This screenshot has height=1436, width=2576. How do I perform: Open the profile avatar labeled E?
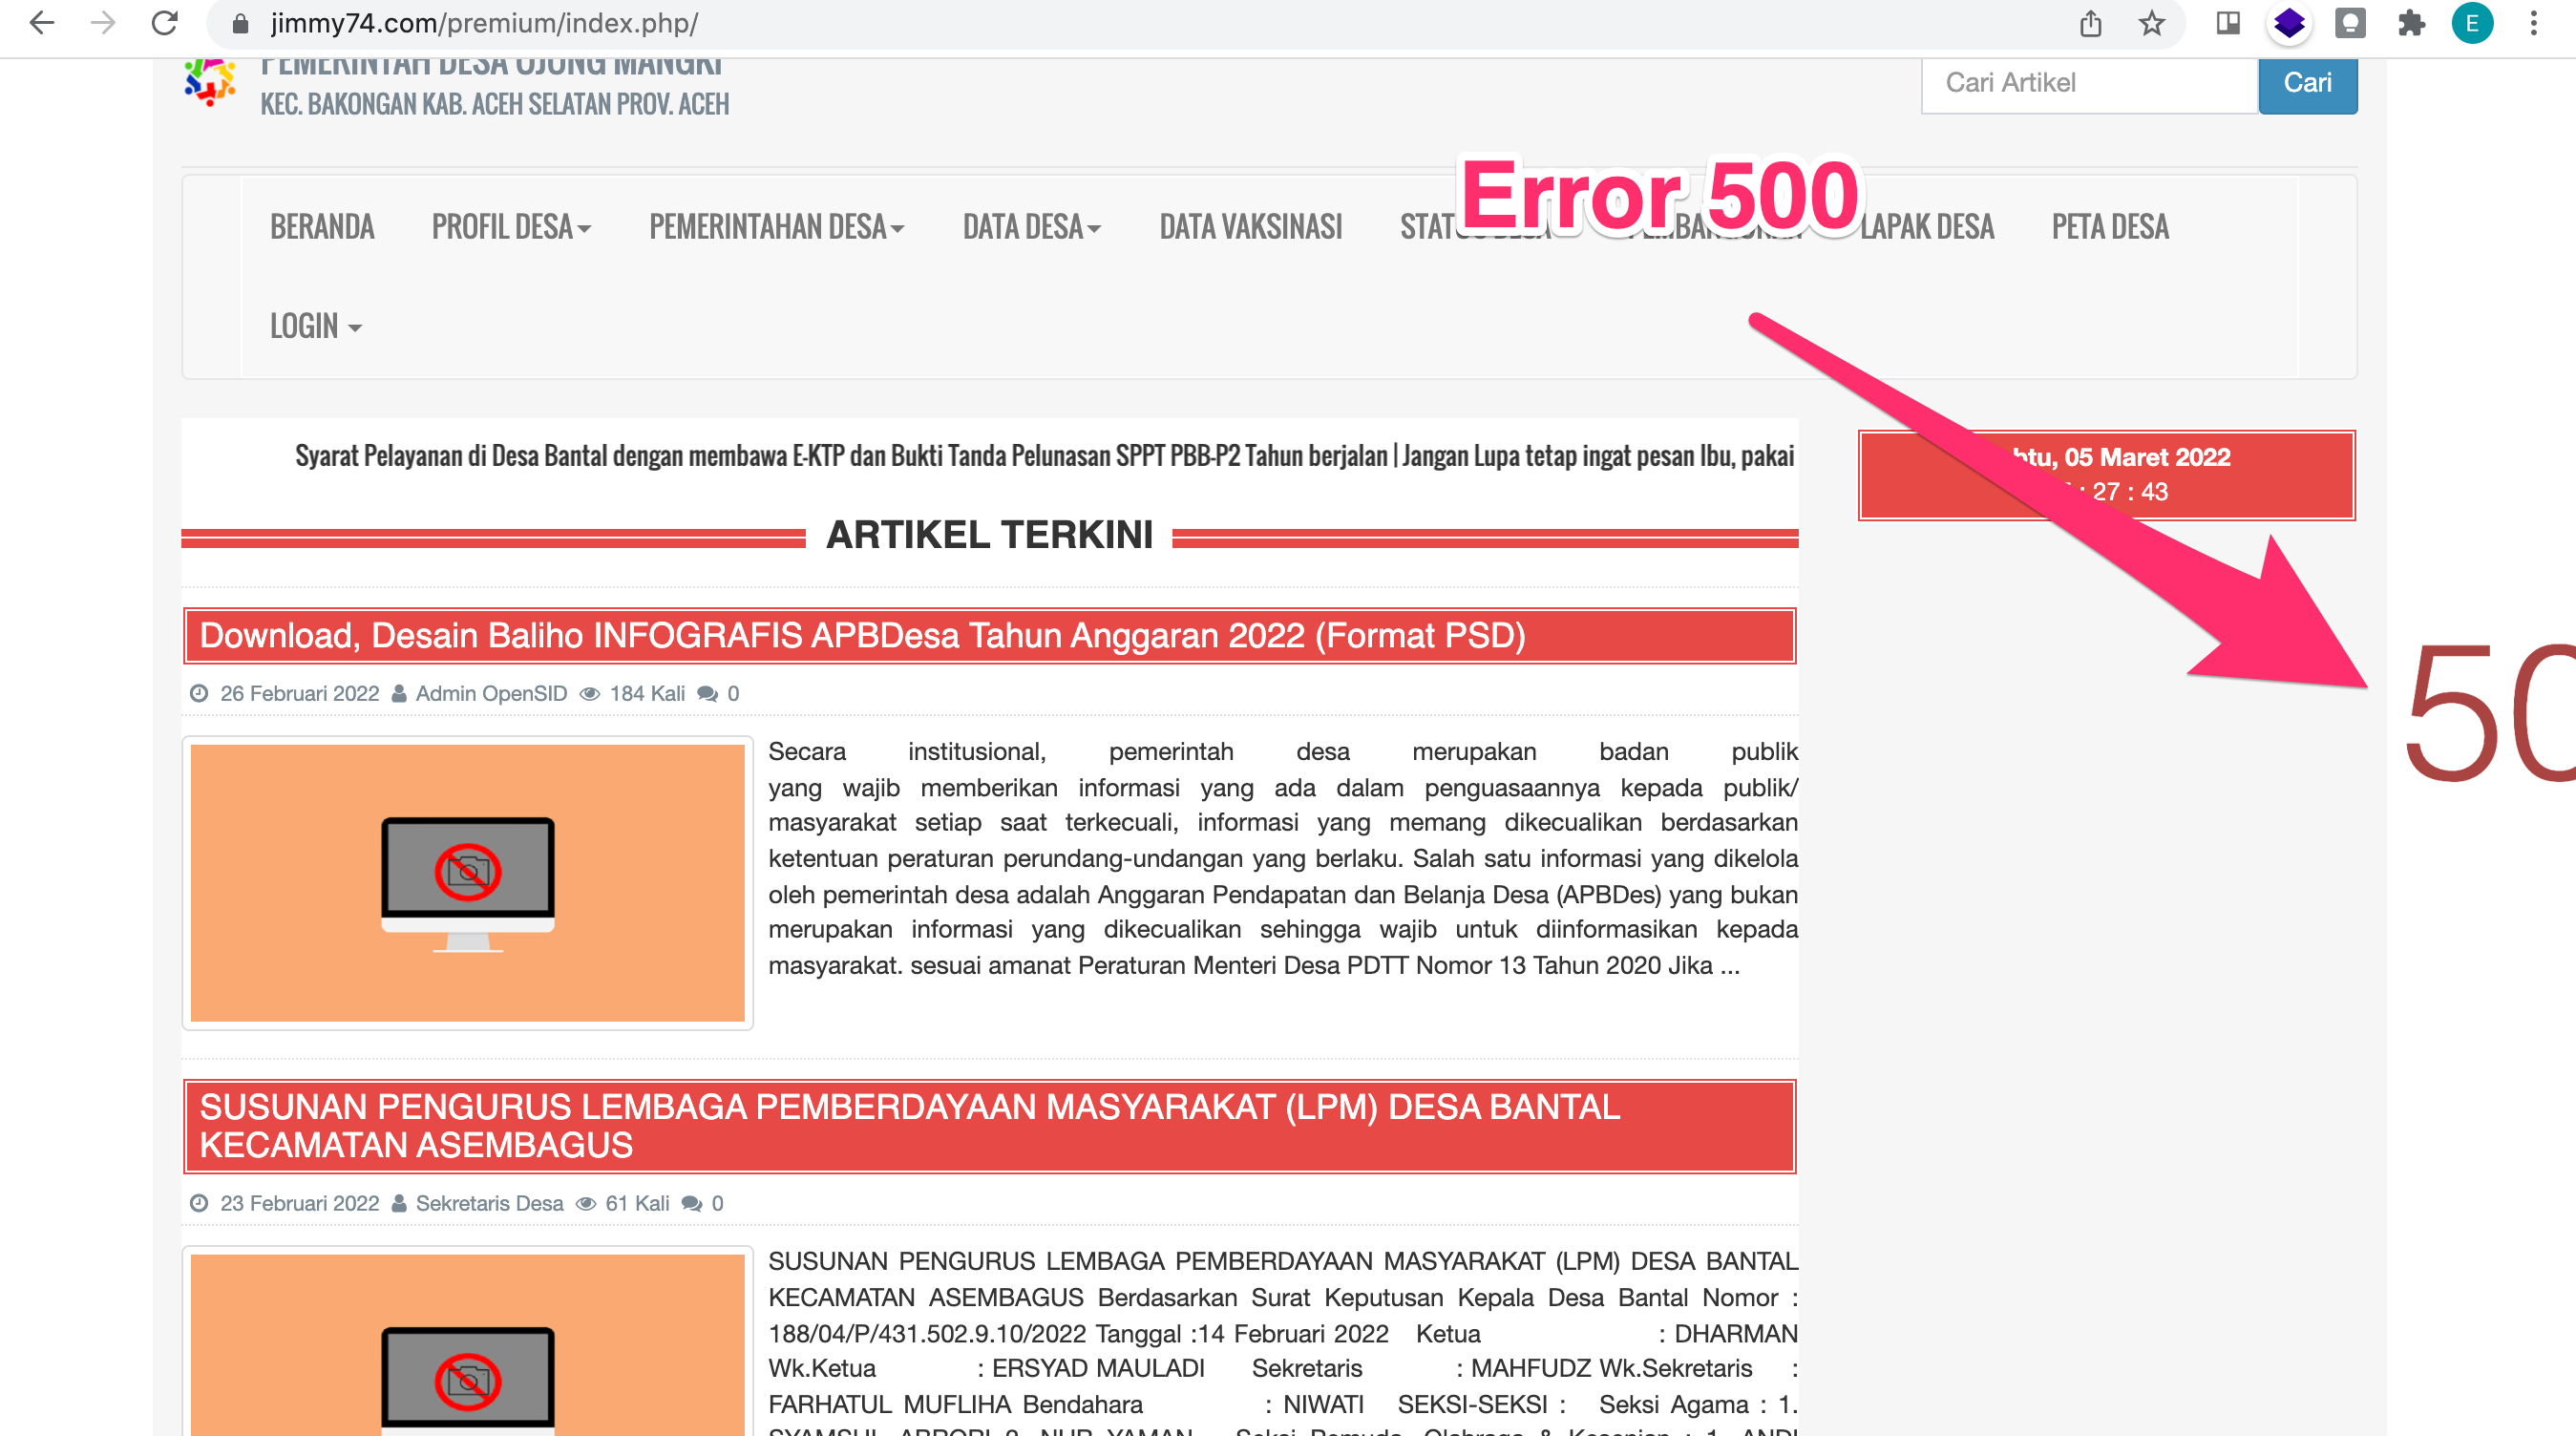coord(2472,23)
